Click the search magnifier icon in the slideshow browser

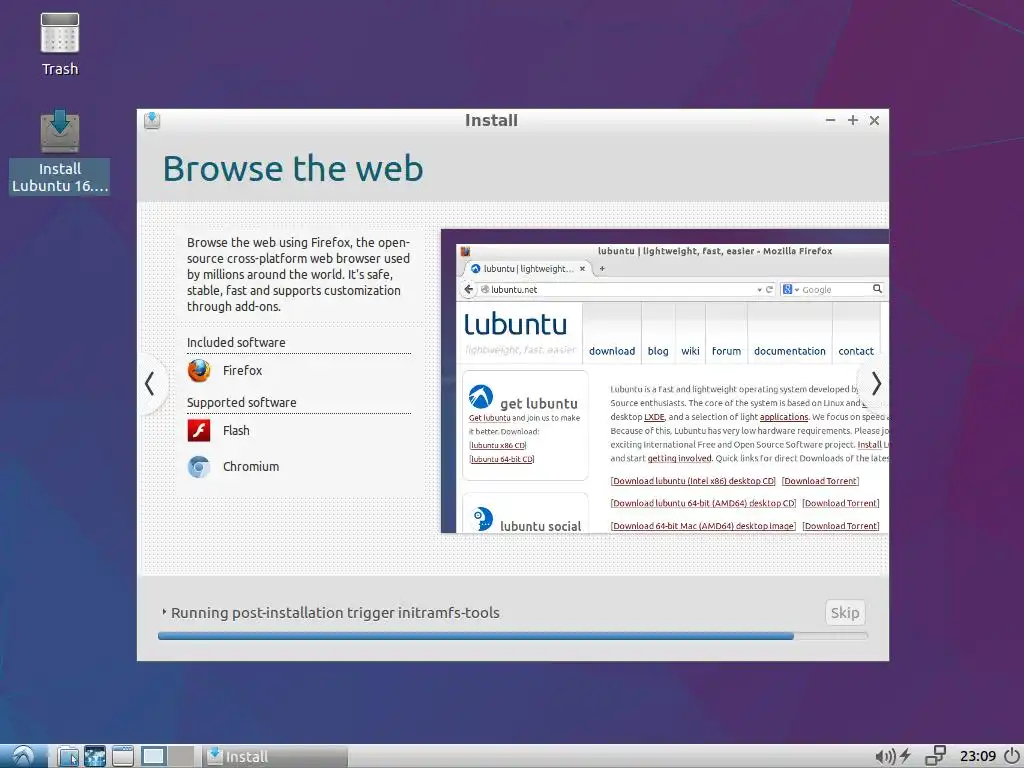tap(877, 289)
